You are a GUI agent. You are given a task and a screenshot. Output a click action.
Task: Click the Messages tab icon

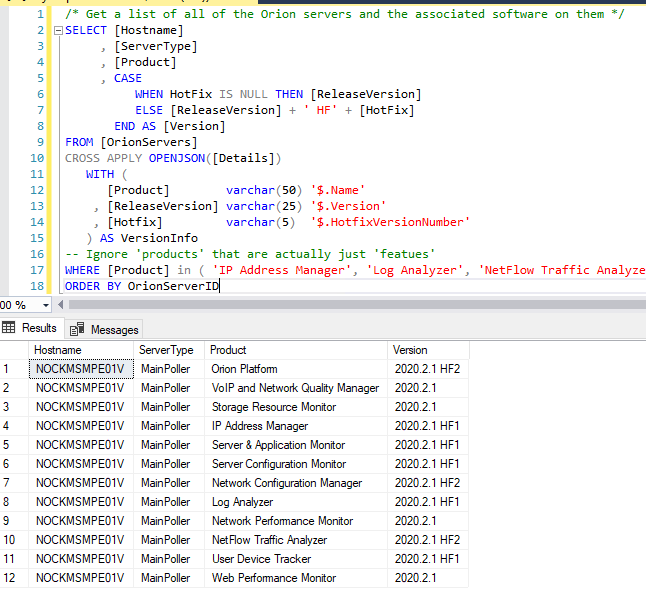coord(77,329)
